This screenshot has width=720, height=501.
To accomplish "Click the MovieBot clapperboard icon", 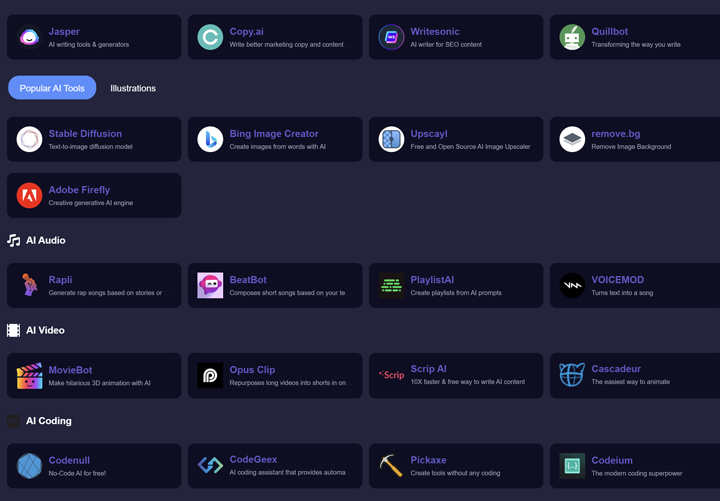I will [29, 376].
